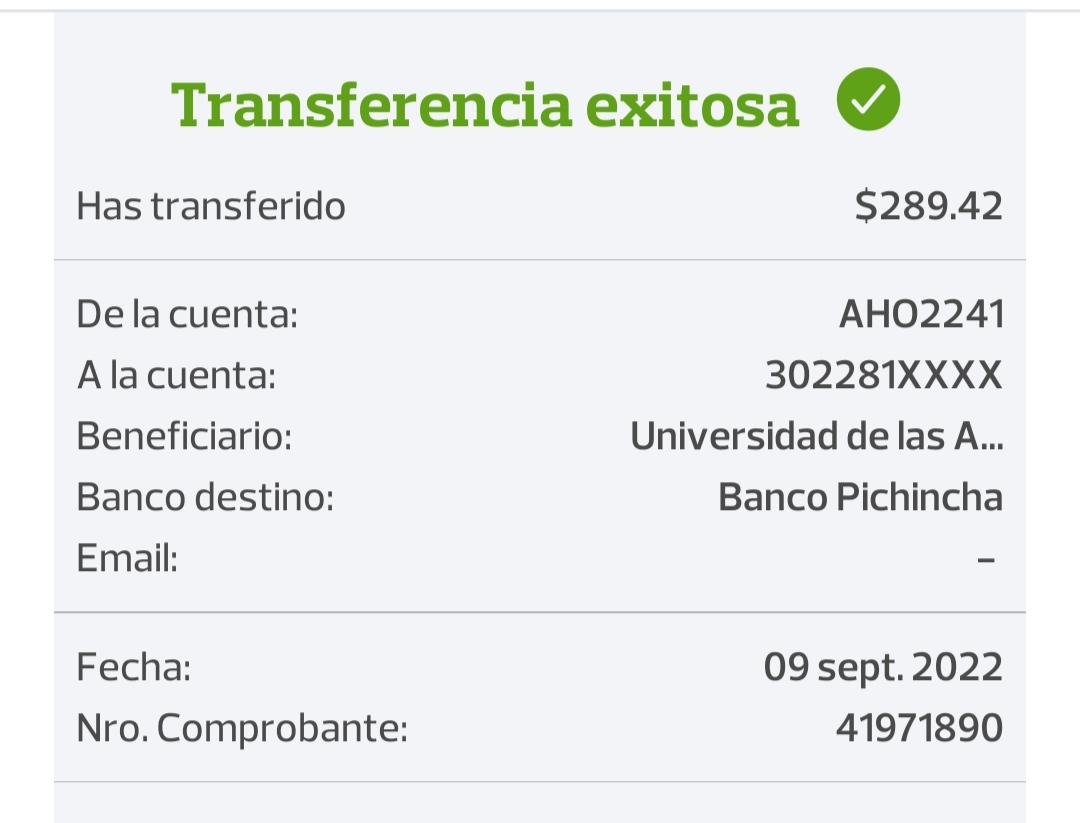Screen dimensions: 1080x823
Task: Click the transferred amount $289.42
Action: click(x=928, y=207)
